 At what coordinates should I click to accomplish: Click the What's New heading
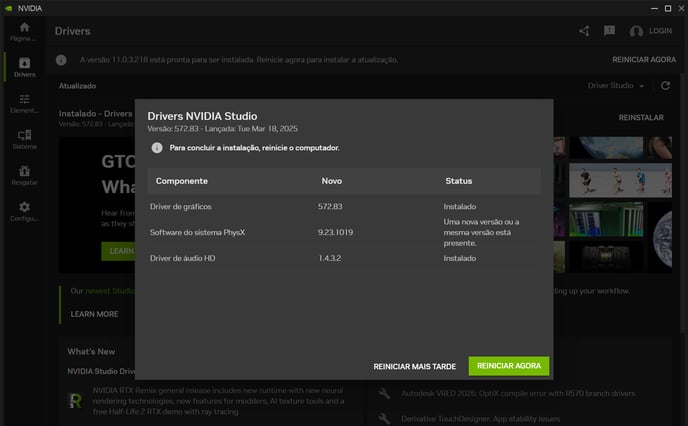click(91, 351)
